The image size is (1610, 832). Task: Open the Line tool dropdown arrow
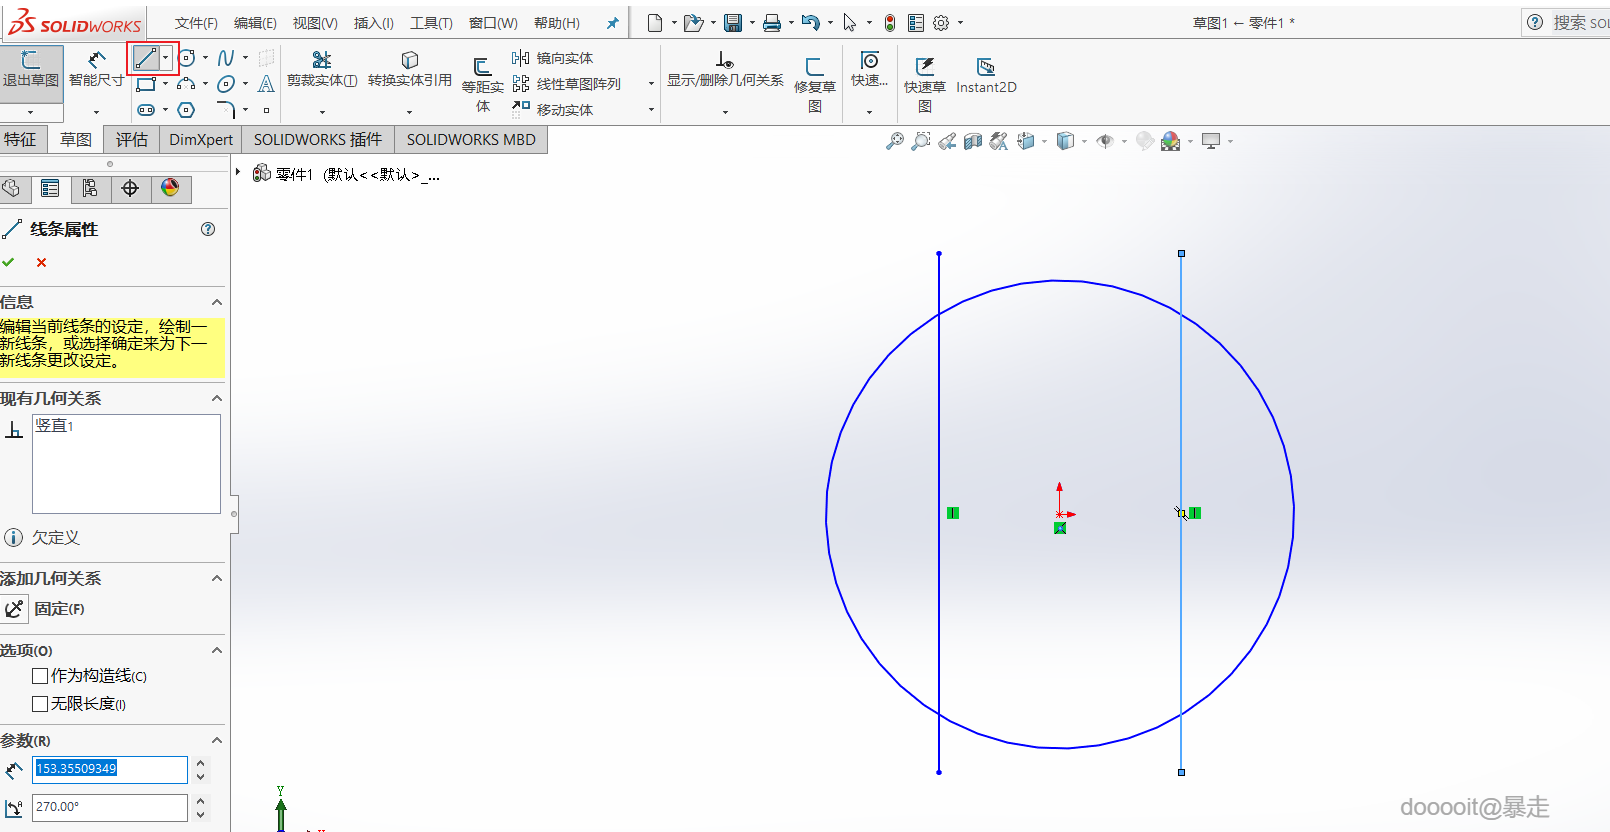coord(166,58)
